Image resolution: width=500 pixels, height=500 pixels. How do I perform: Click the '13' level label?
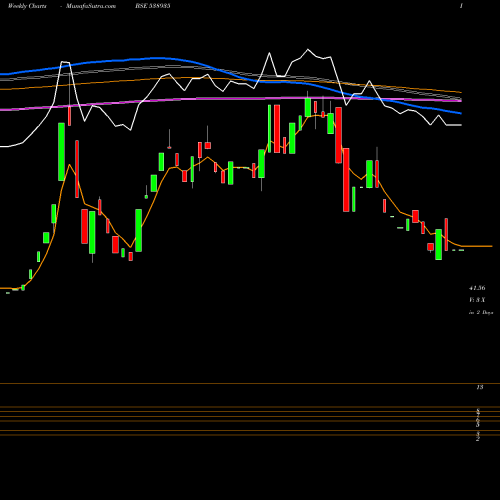coord(480,387)
